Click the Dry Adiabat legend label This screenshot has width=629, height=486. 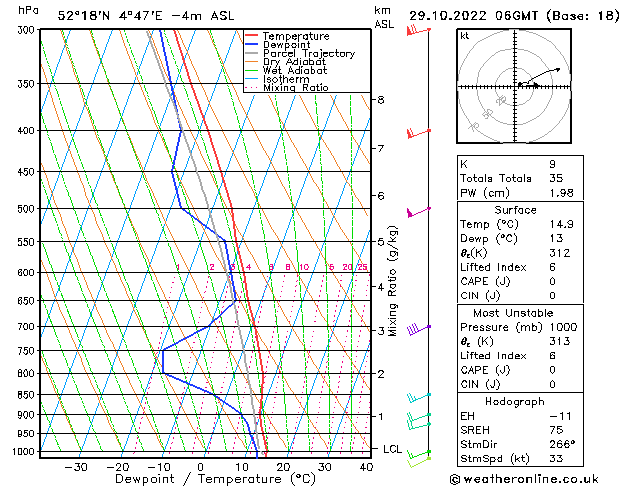[x=294, y=62]
